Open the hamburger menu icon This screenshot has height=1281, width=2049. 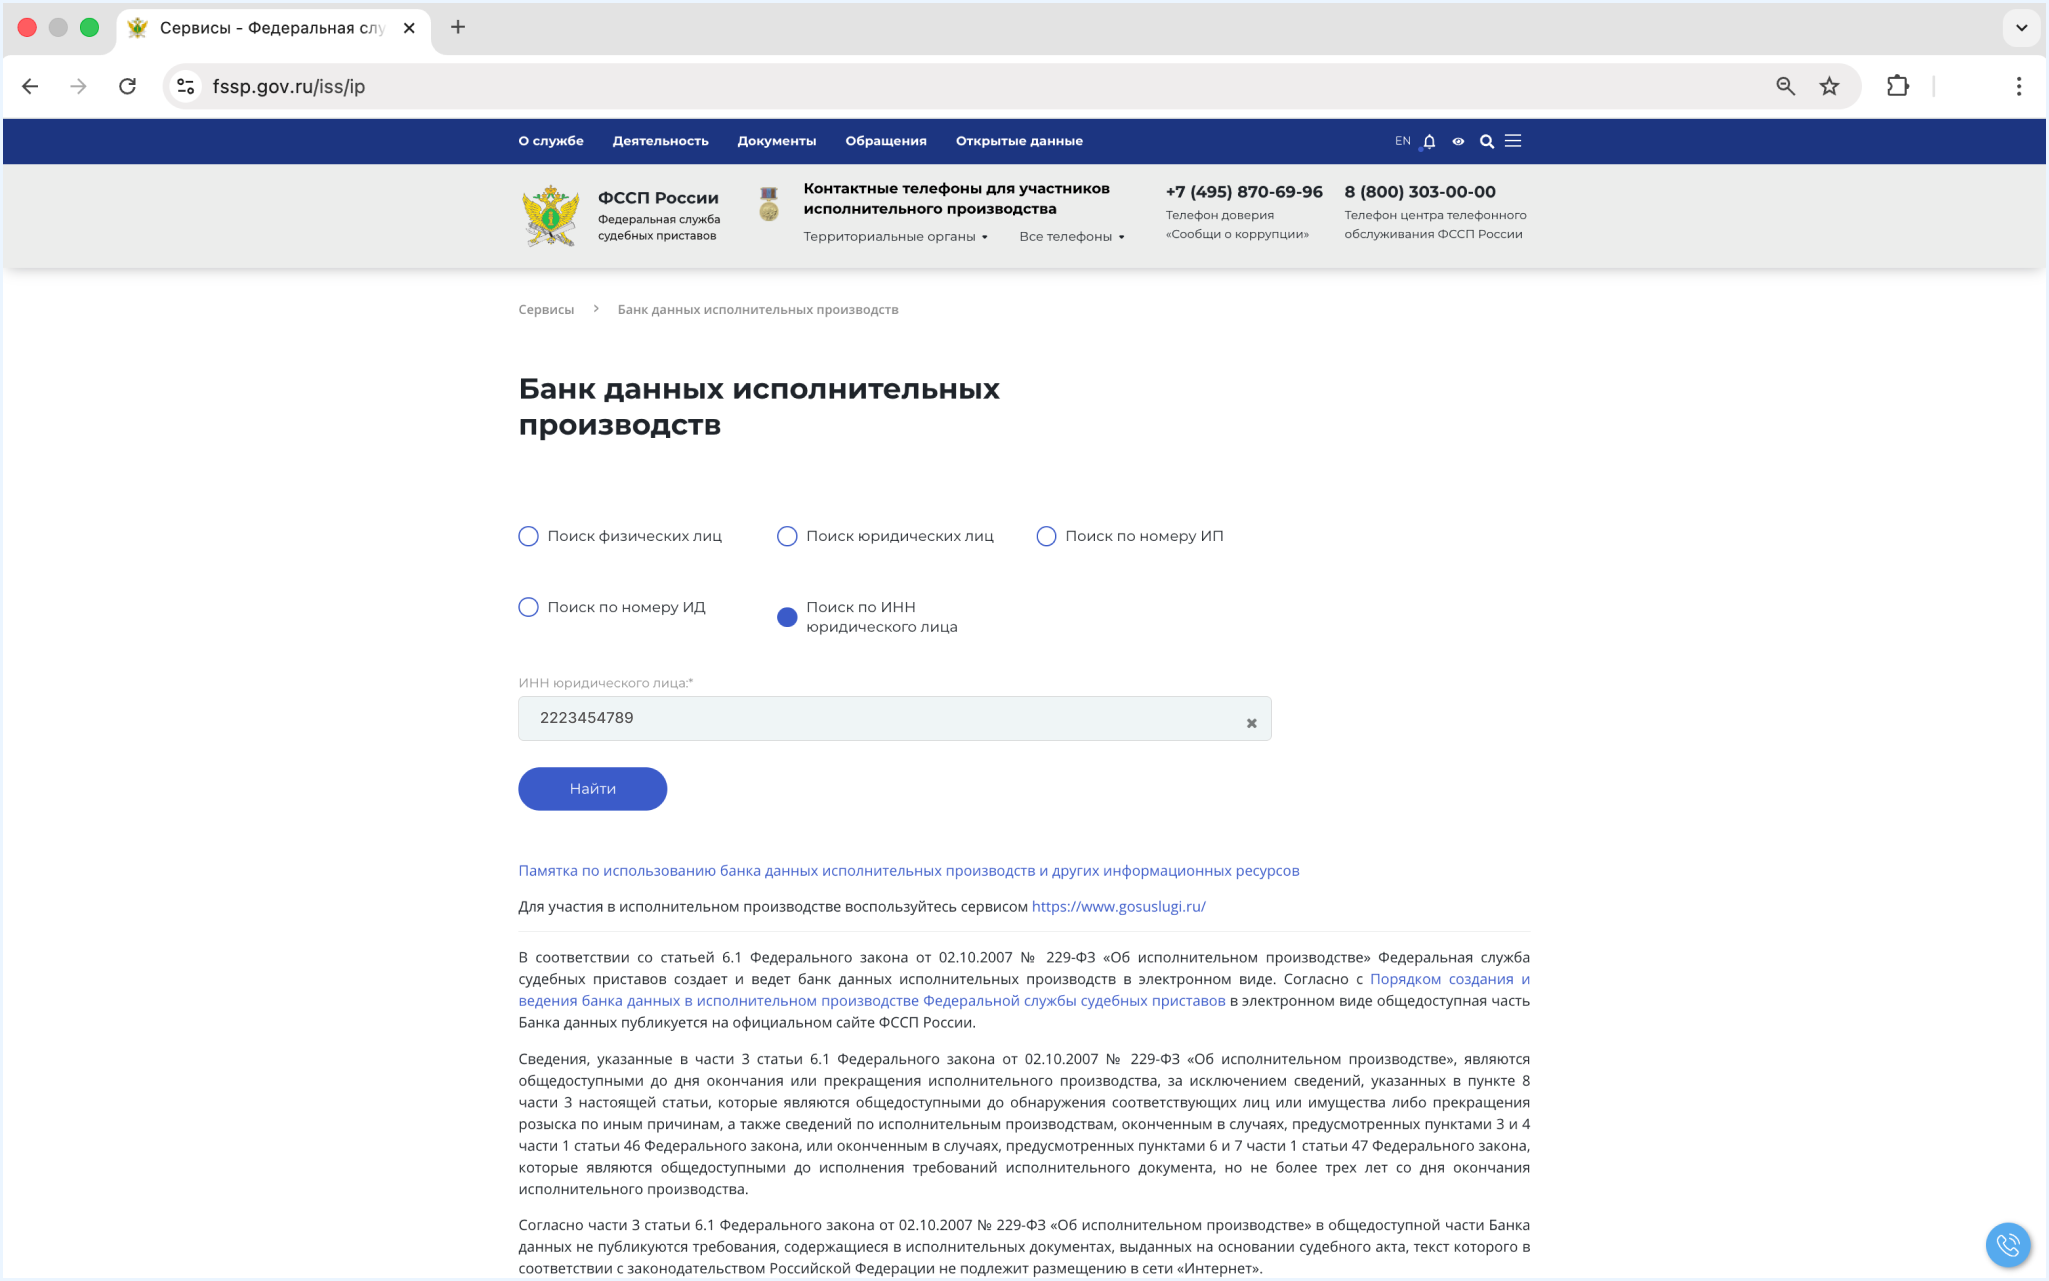(1513, 141)
